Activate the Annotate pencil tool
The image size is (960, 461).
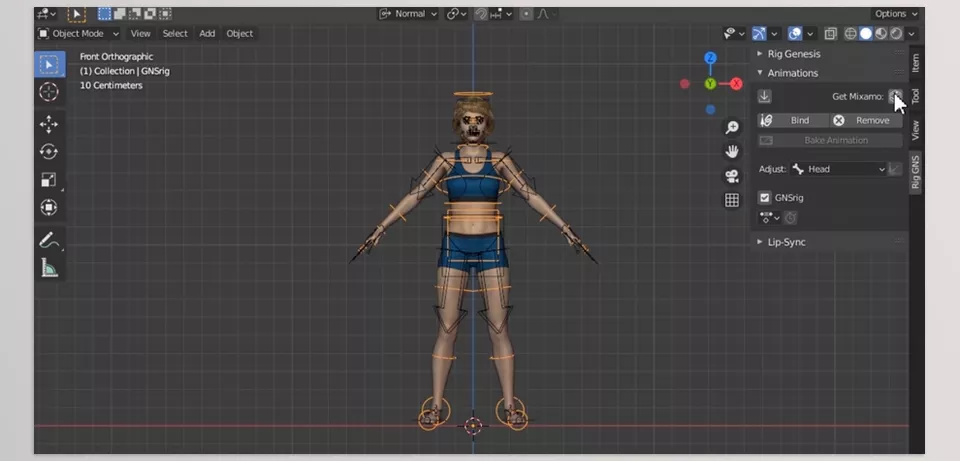(49, 240)
